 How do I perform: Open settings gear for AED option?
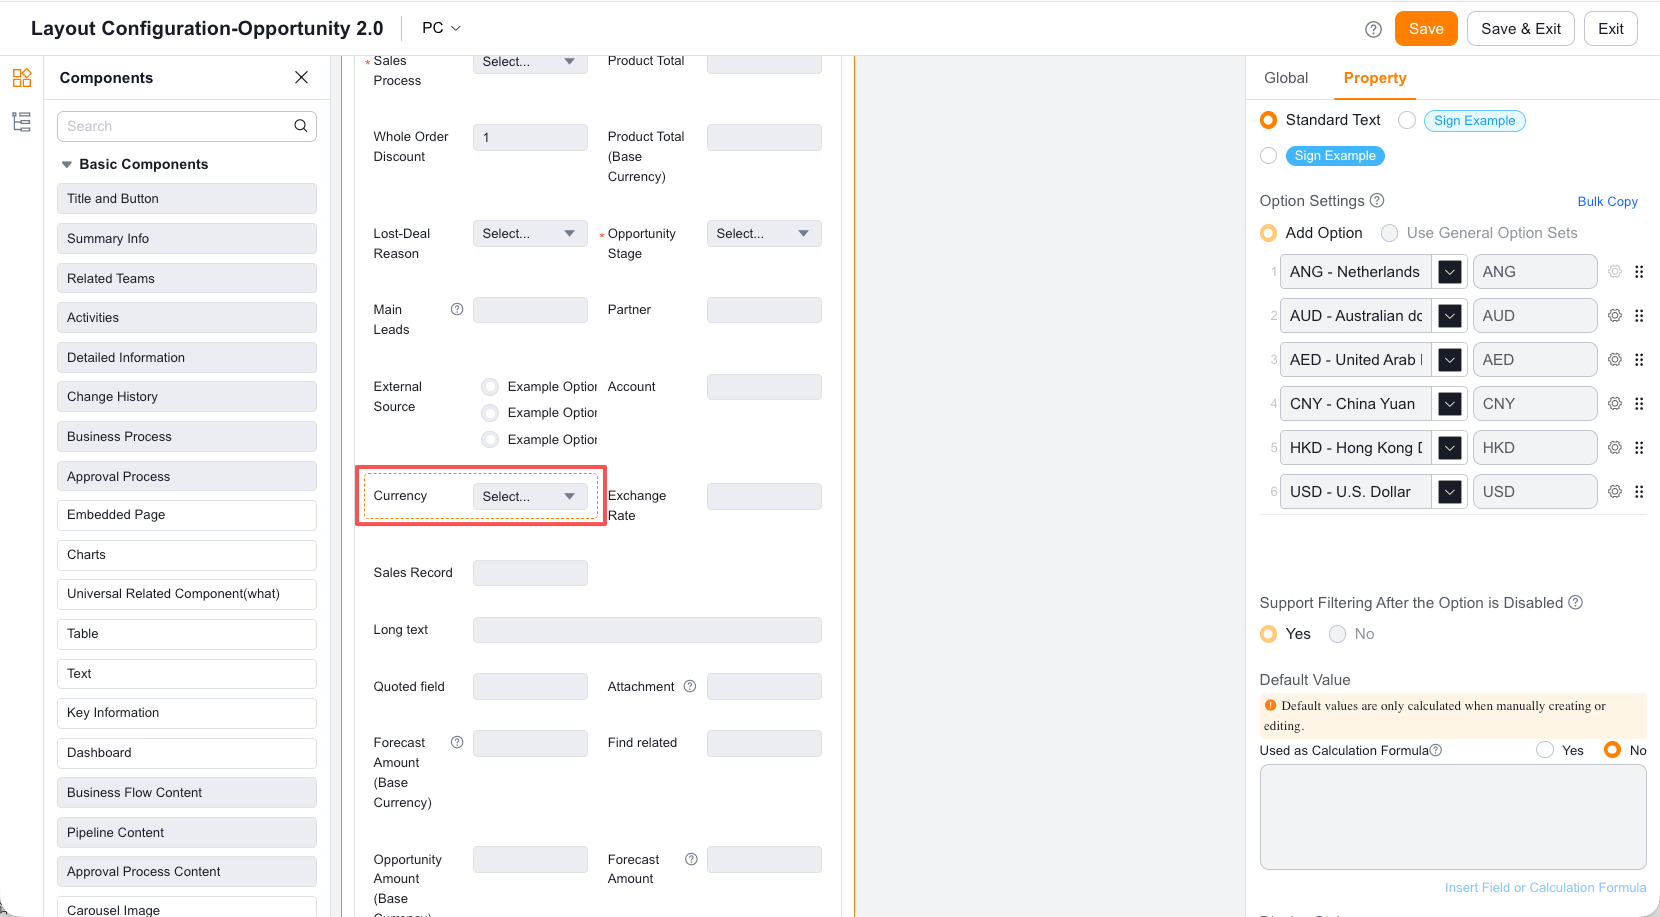[x=1615, y=360]
